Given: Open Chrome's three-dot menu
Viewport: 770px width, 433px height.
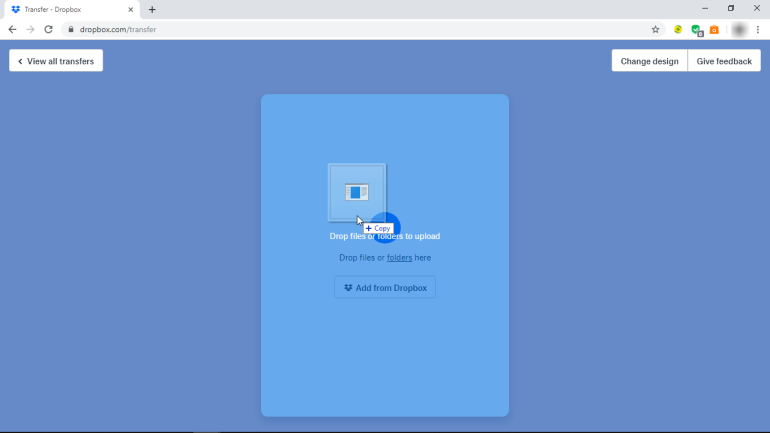Looking at the screenshot, I should (758, 30).
